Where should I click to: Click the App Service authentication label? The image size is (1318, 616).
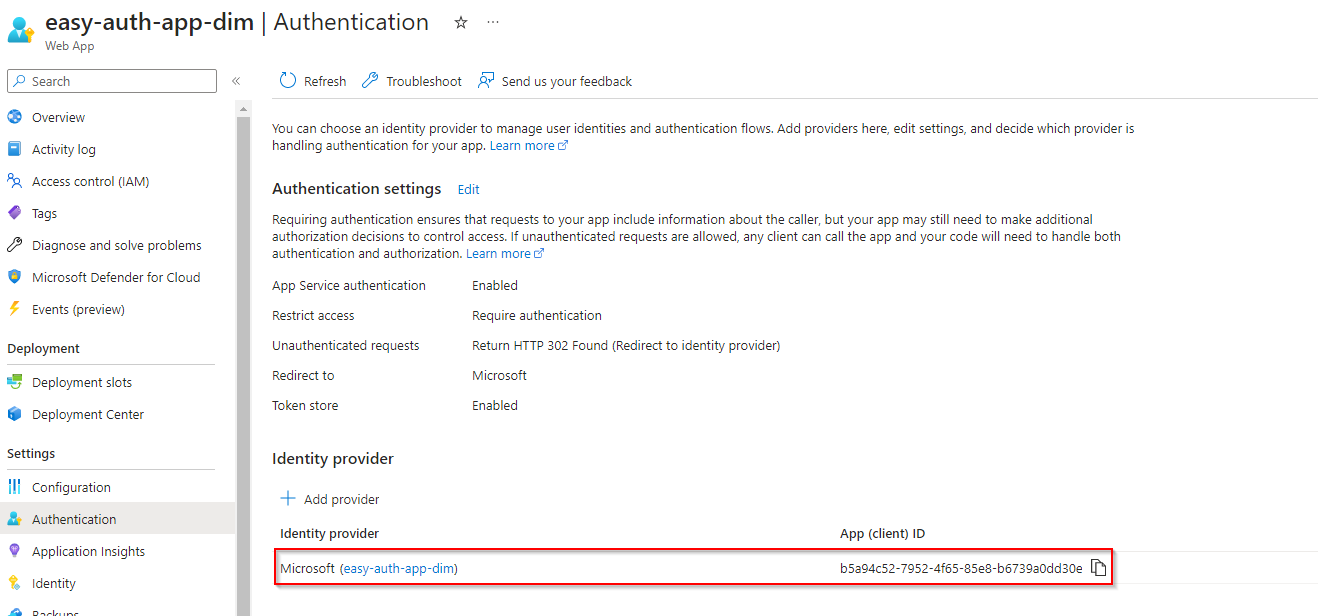click(349, 285)
